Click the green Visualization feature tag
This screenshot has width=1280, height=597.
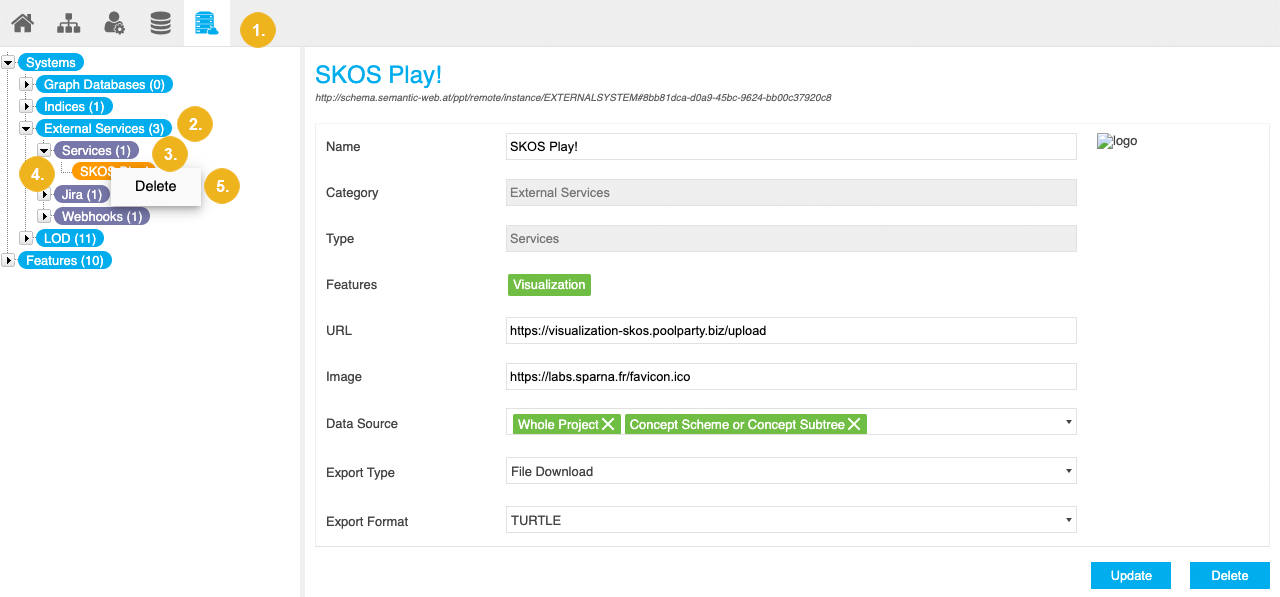[549, 285]
